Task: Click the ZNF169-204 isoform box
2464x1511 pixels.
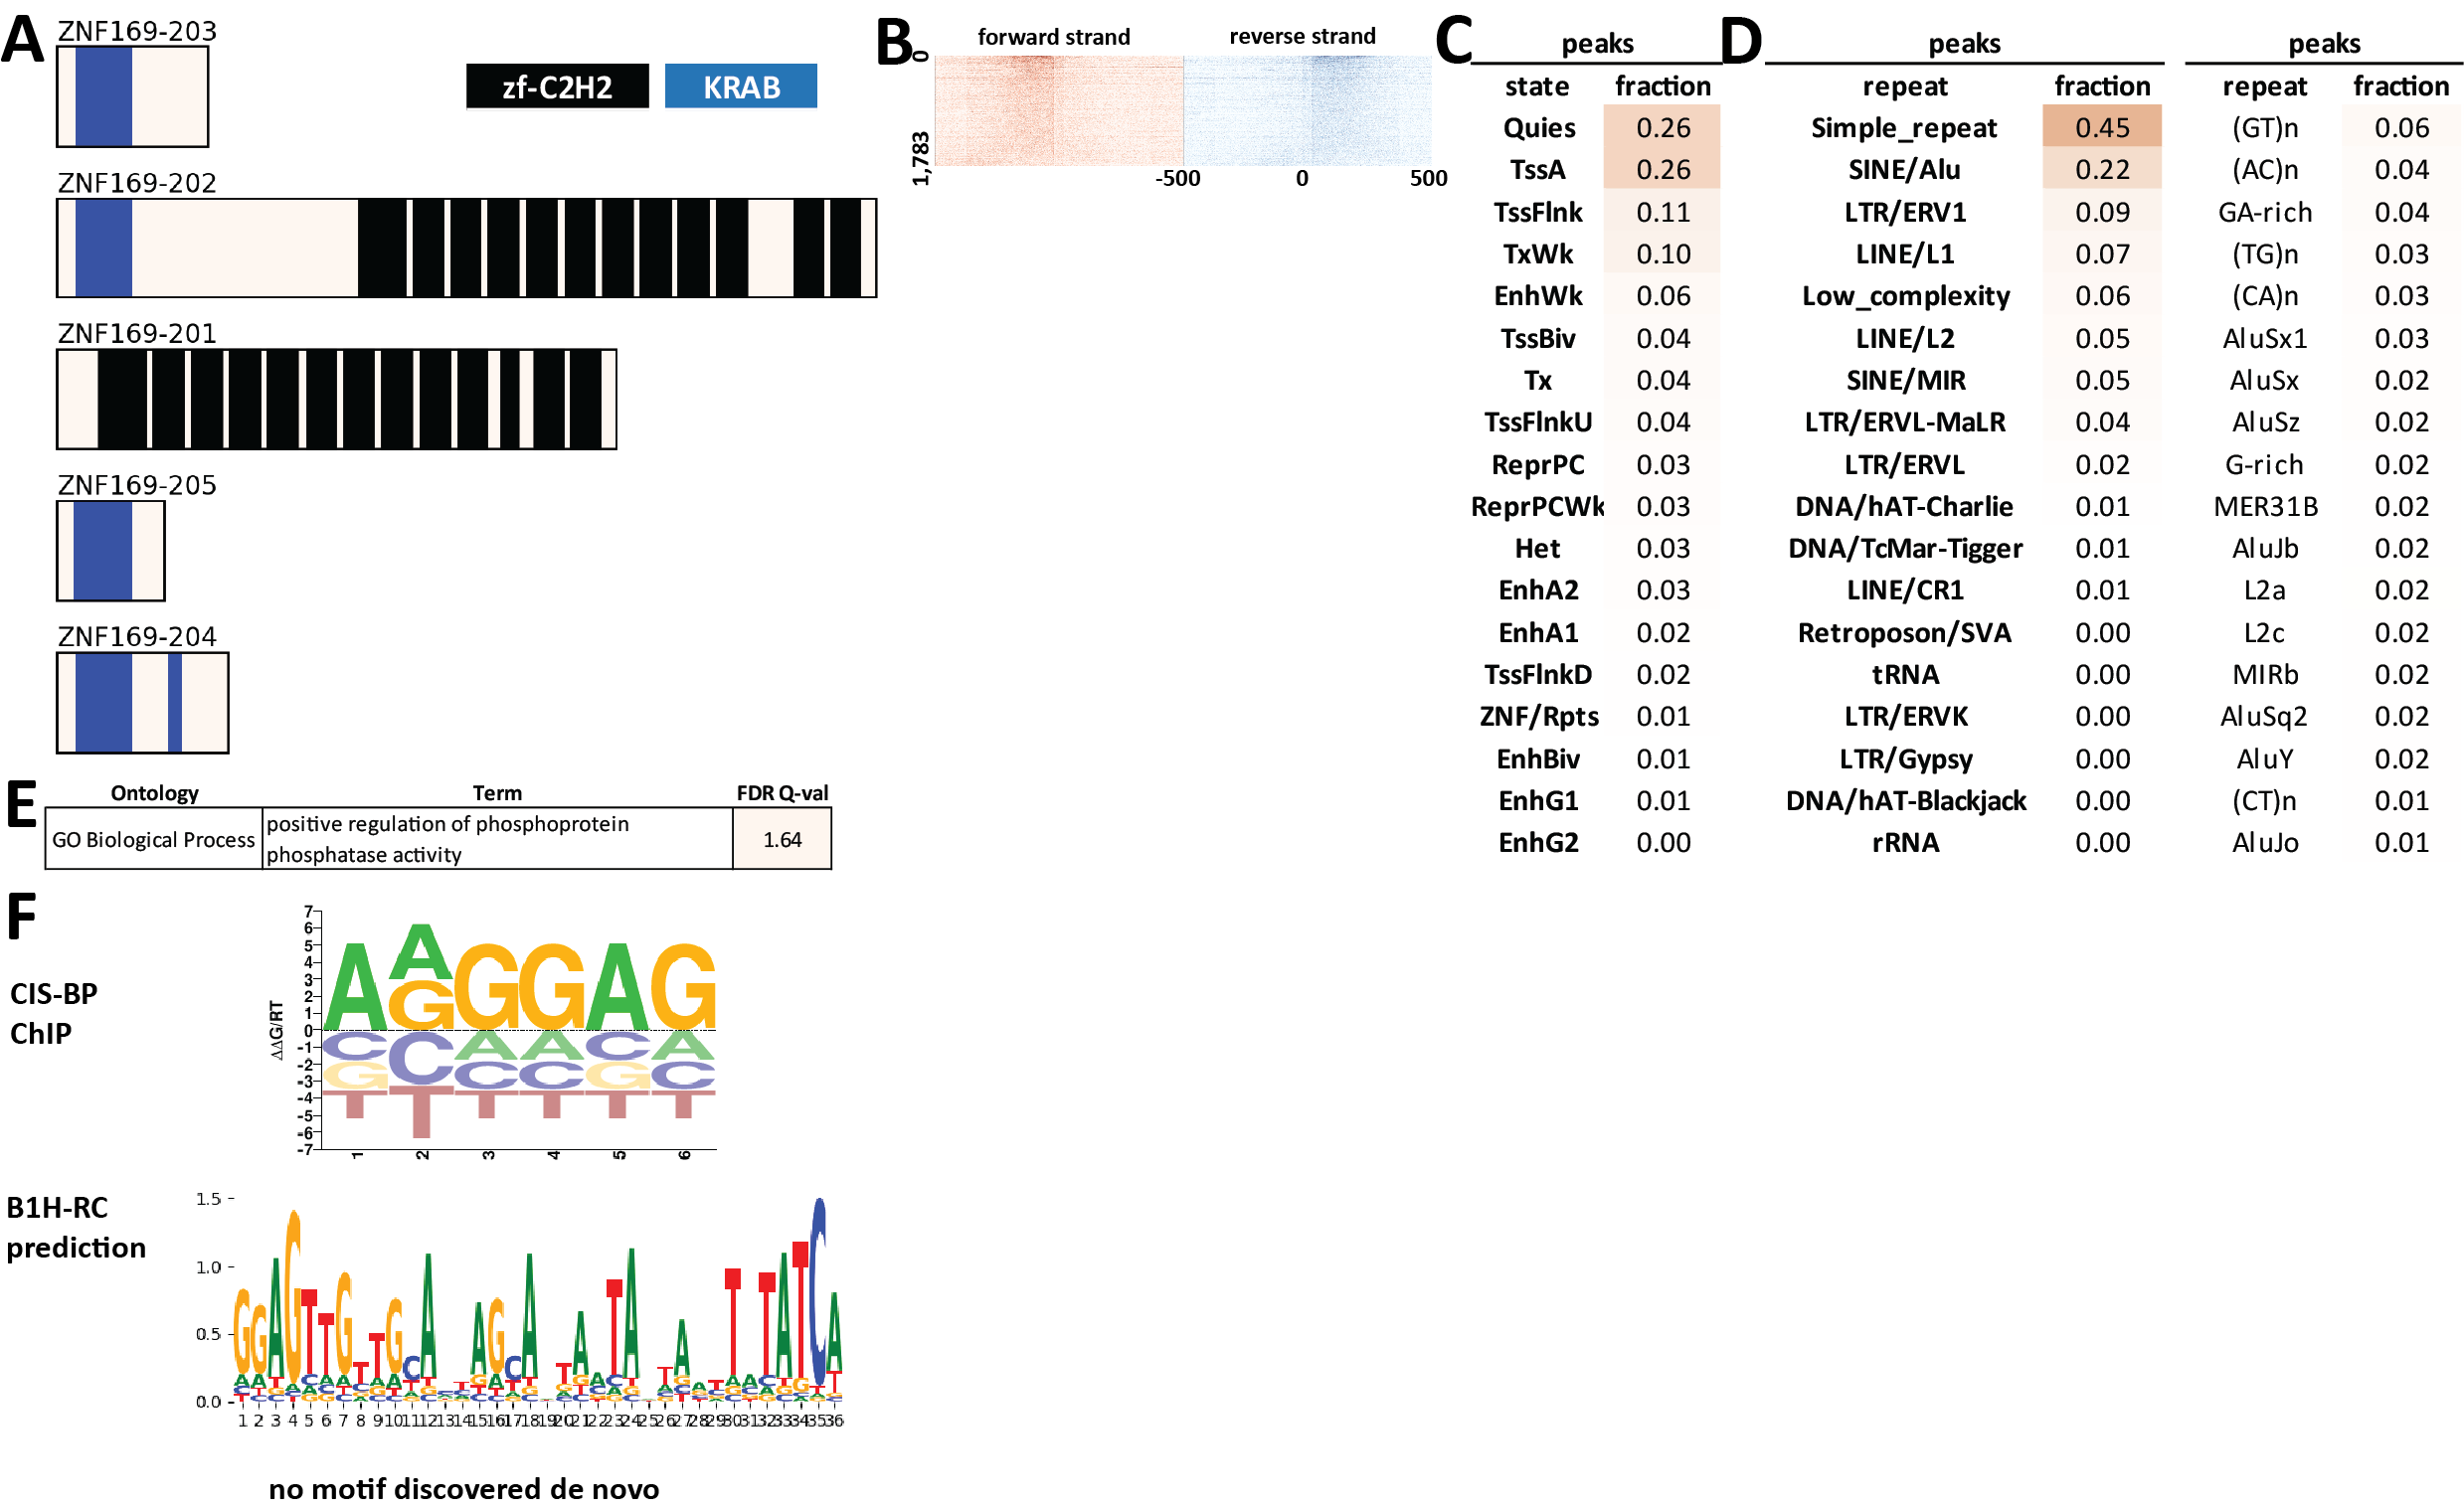Action: (x=142, y=702)
